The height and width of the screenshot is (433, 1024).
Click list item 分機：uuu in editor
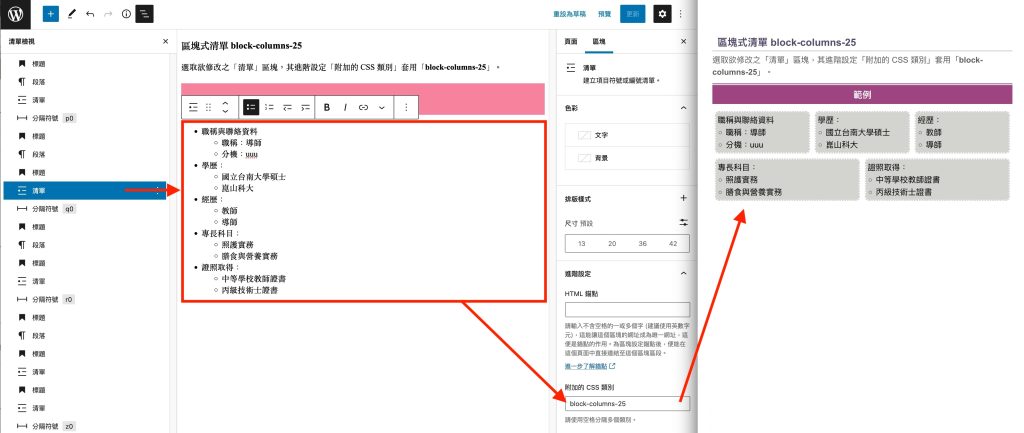pos(240,154)
